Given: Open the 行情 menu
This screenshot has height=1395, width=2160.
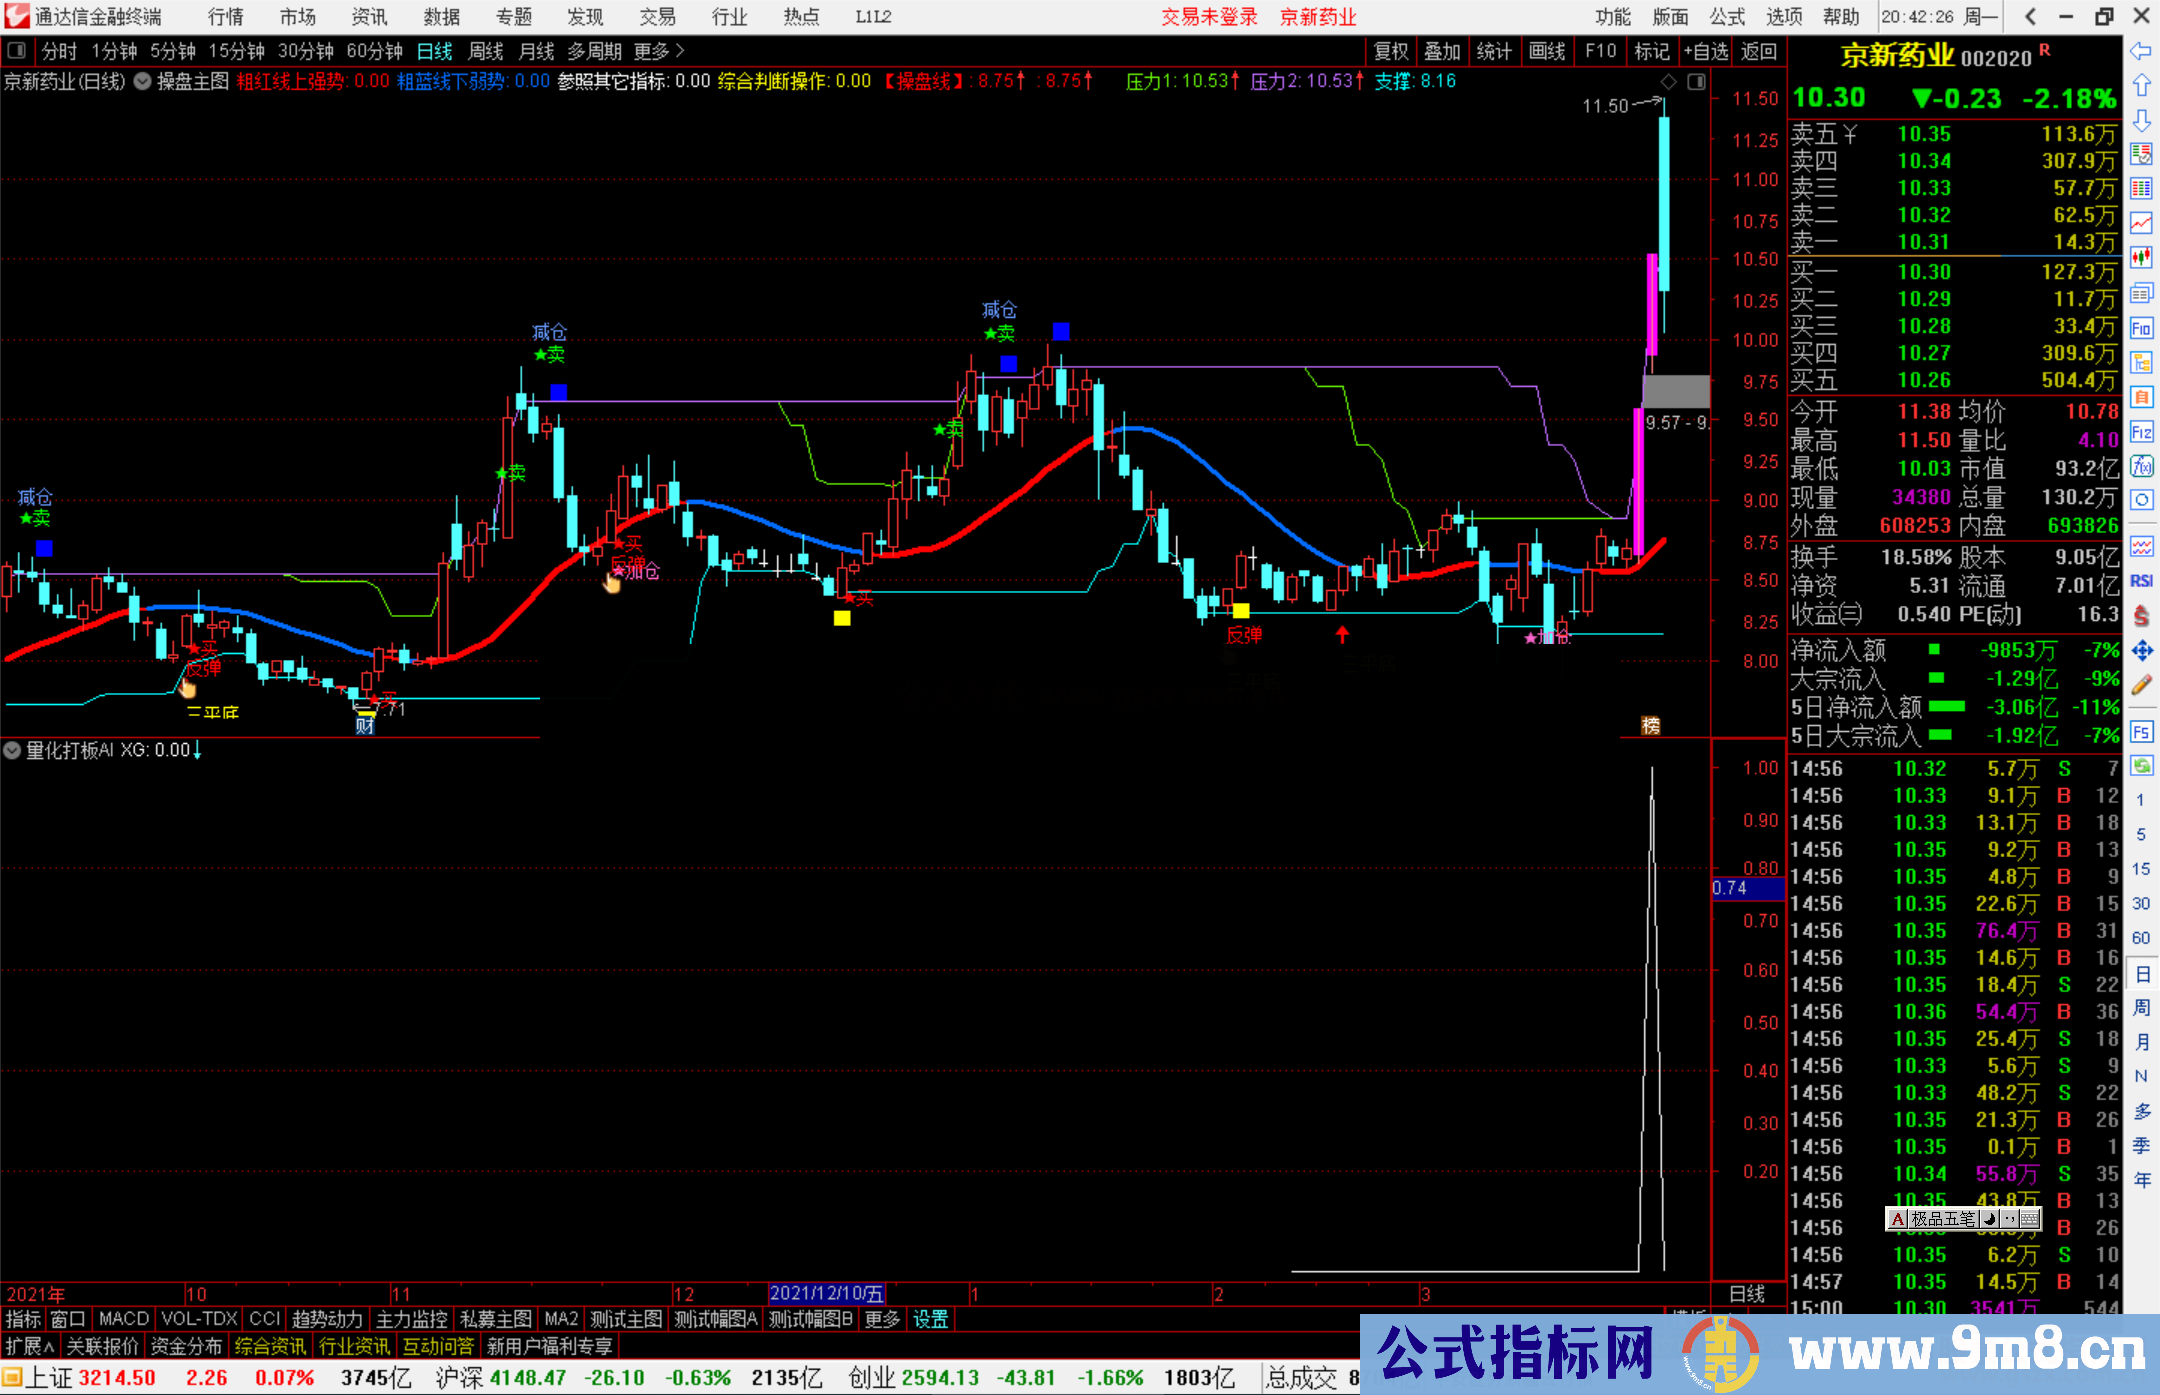Looking at the screenshot, I should [x=226, y=16].
